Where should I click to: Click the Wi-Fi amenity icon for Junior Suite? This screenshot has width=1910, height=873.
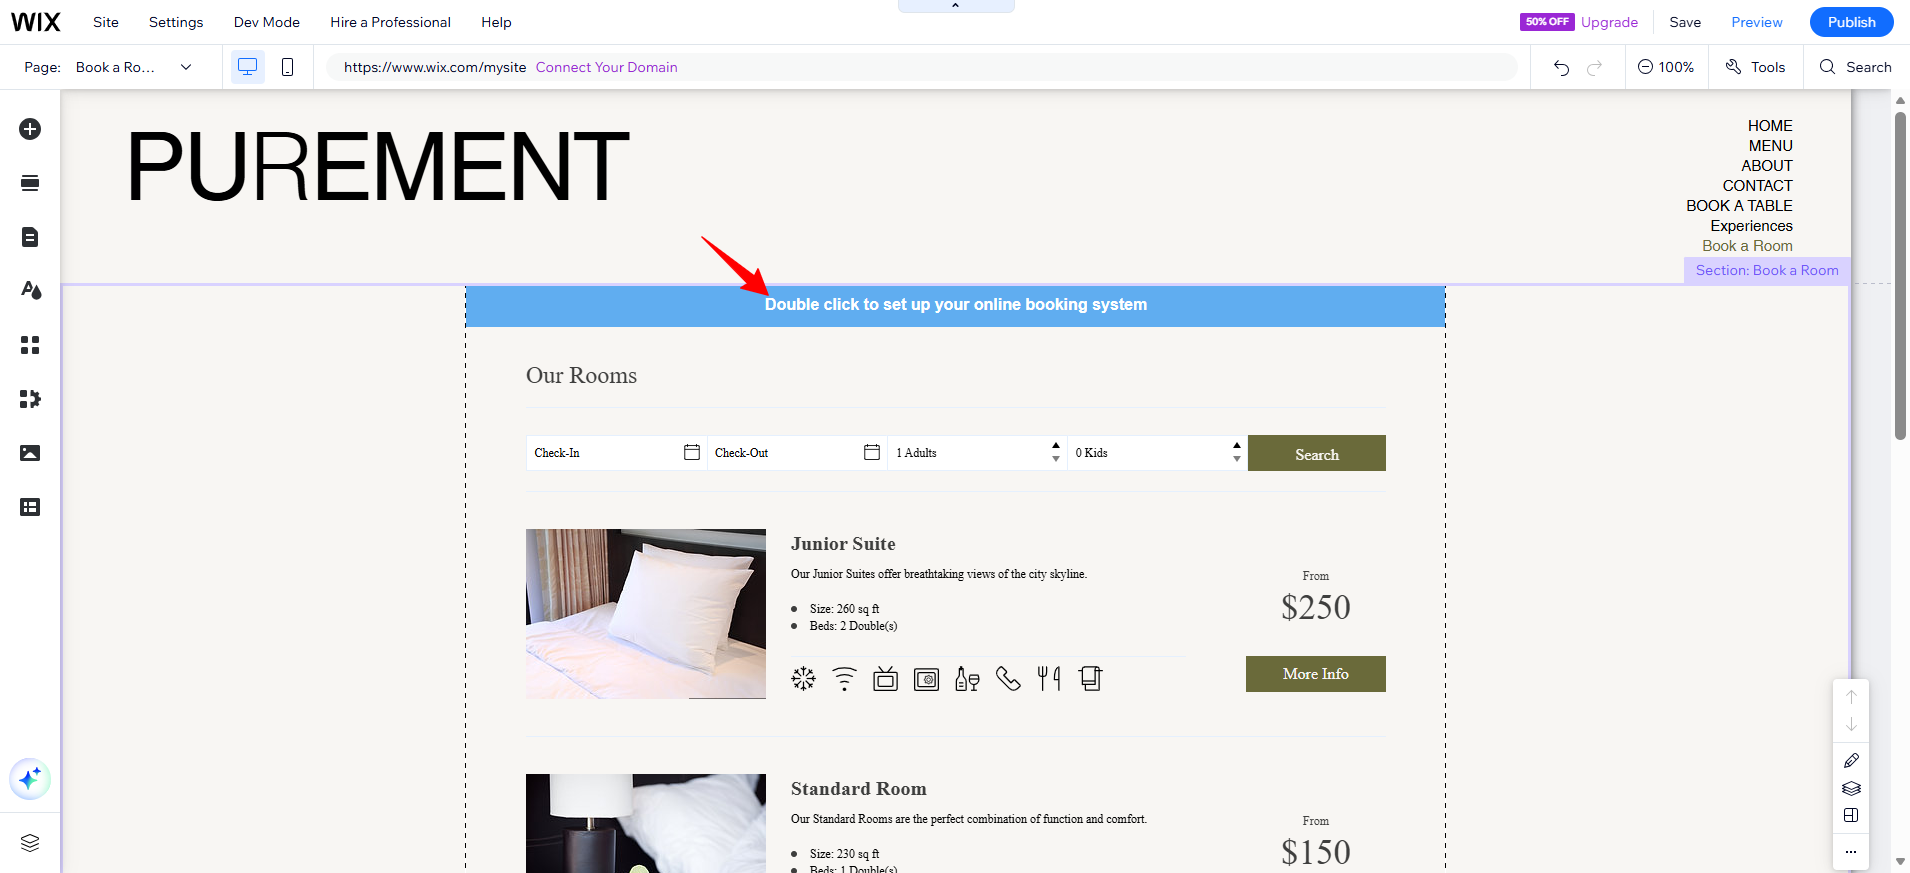tap(845, 679)
